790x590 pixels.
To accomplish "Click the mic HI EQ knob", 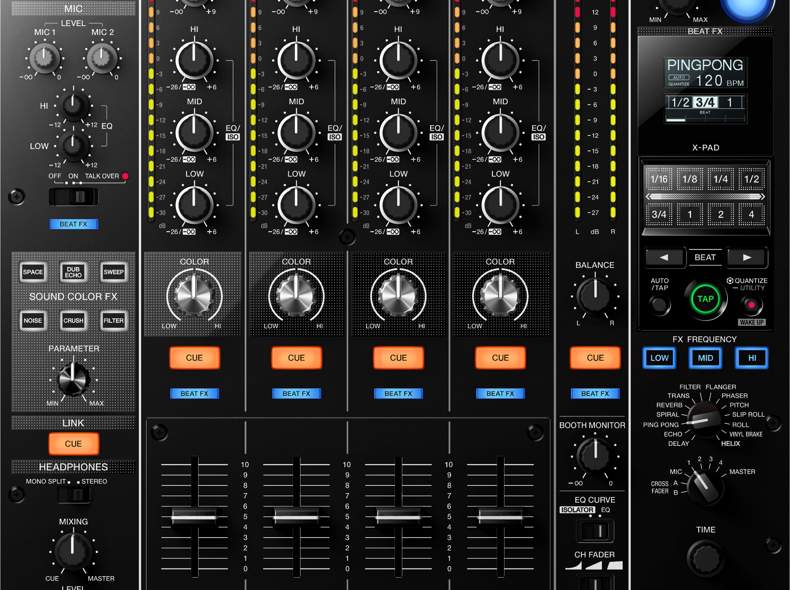I will 74,106.
